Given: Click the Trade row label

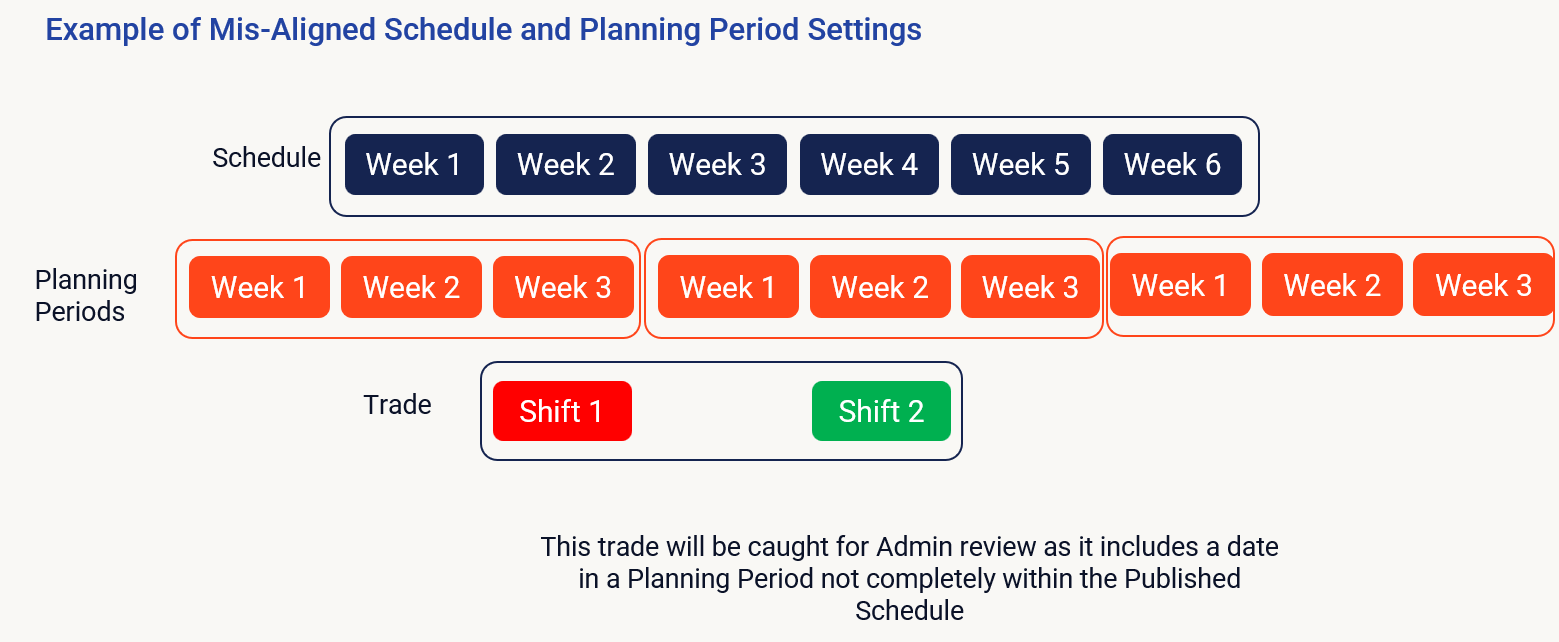Looking at the screenshot, I should 397,404.
